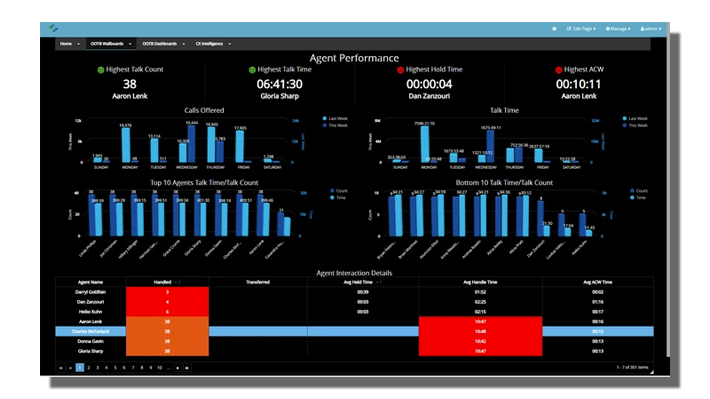Click the 1 - 7 of 301 items label
This screenshot has height=399, width=710.
632,367
